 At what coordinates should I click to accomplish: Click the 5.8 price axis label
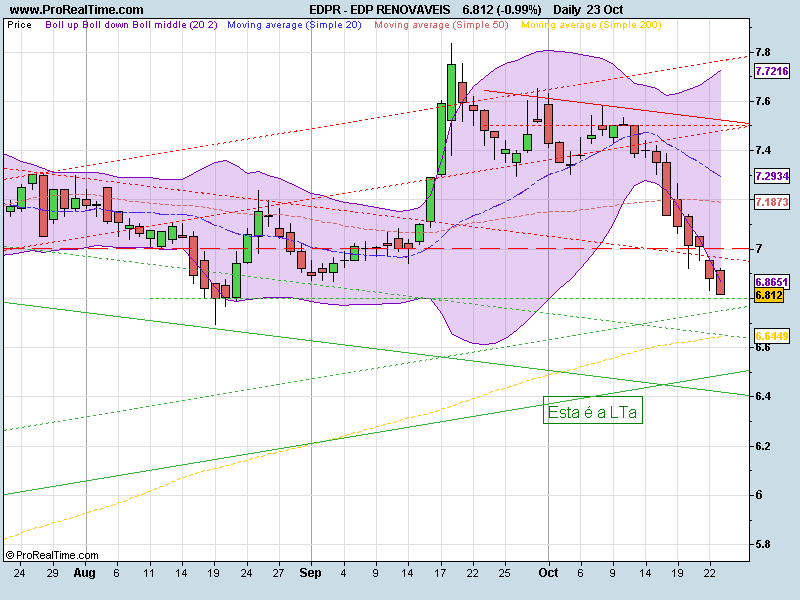(763, 544)
